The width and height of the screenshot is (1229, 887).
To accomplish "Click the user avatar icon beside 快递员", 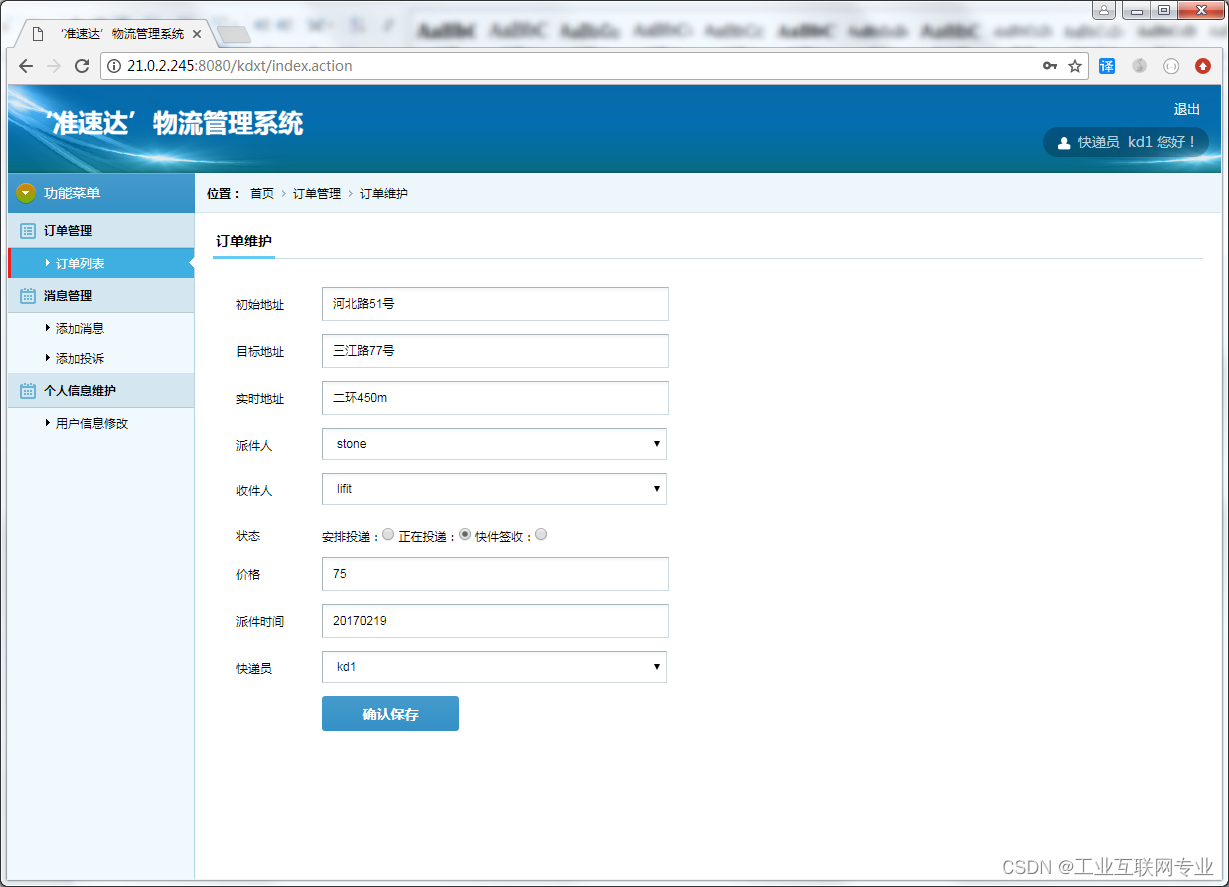I will click(1064, 143).
